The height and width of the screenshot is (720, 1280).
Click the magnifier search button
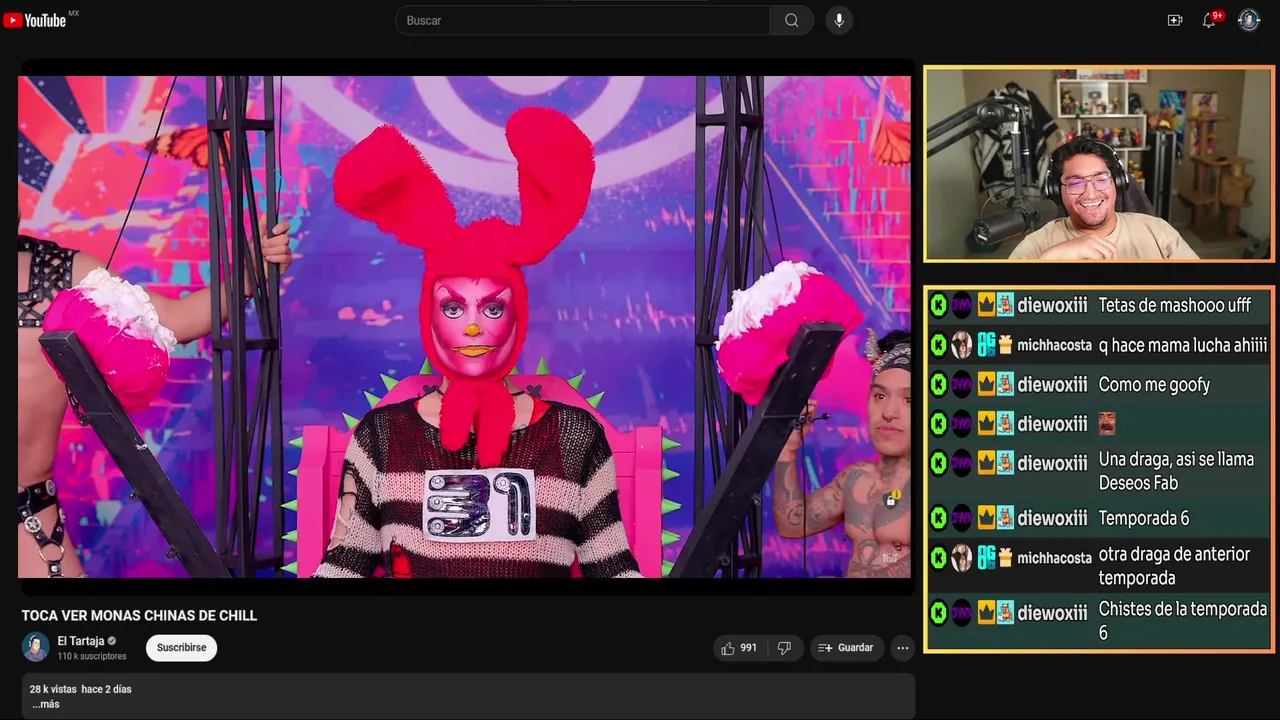tap(792, 20)
